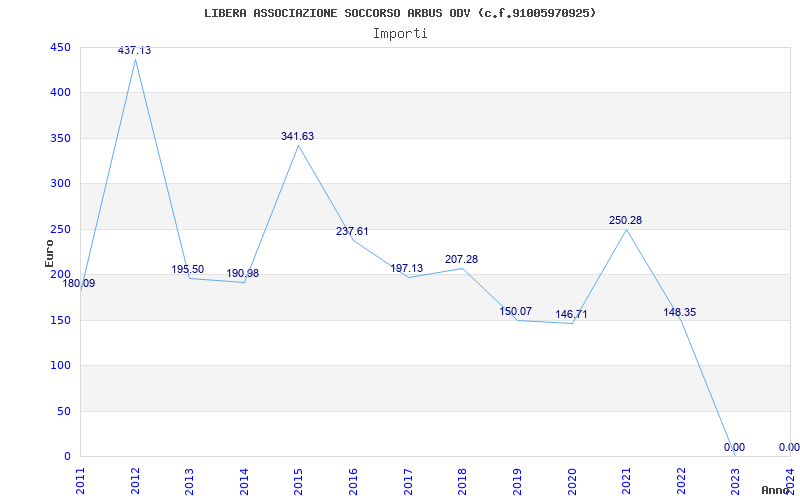Click the Euro axis title
The height and width of the screenshot is (500, 800).
click(x=49, y=254)
